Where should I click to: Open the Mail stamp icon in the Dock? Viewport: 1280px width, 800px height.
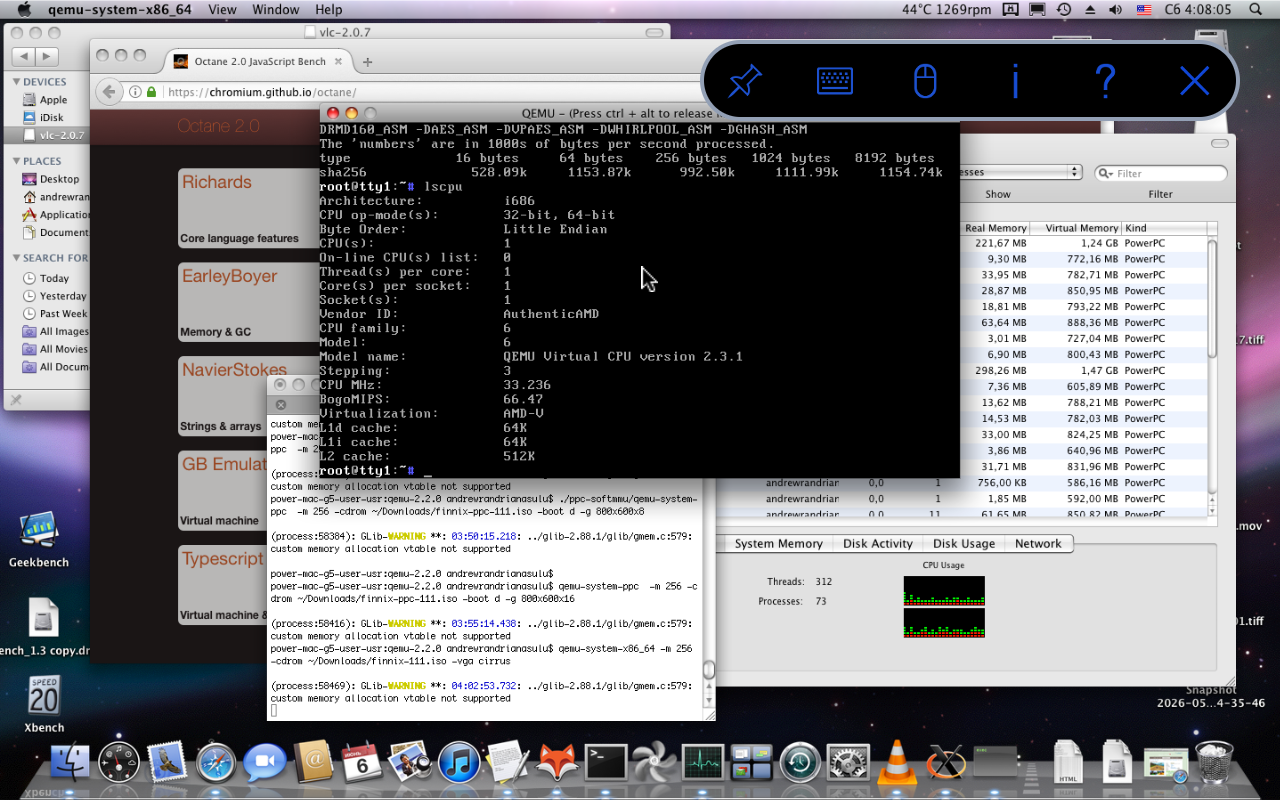(167, 762)
